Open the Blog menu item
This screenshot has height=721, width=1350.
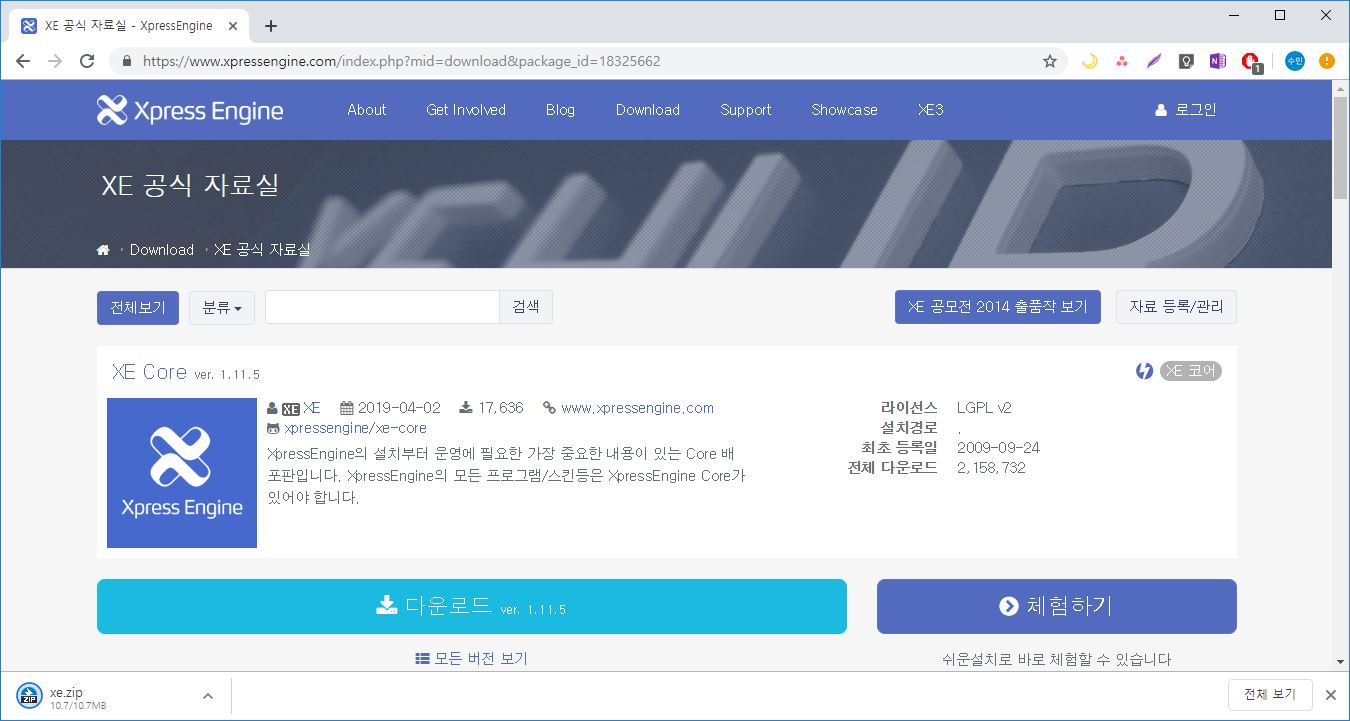pos(560,110)
